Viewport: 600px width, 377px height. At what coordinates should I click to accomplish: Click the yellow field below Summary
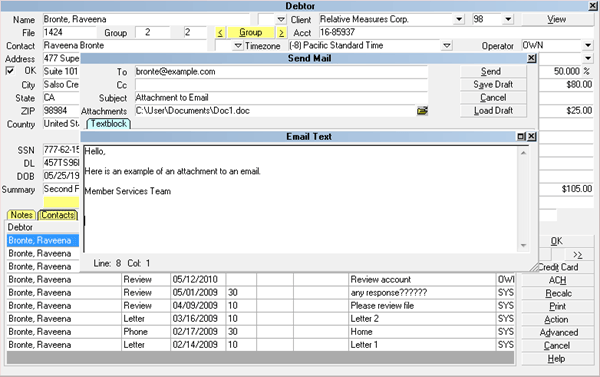61,202
